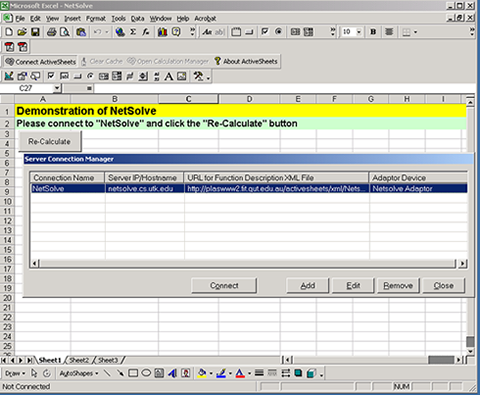Open the Edit menu

(x=35, y=19)
